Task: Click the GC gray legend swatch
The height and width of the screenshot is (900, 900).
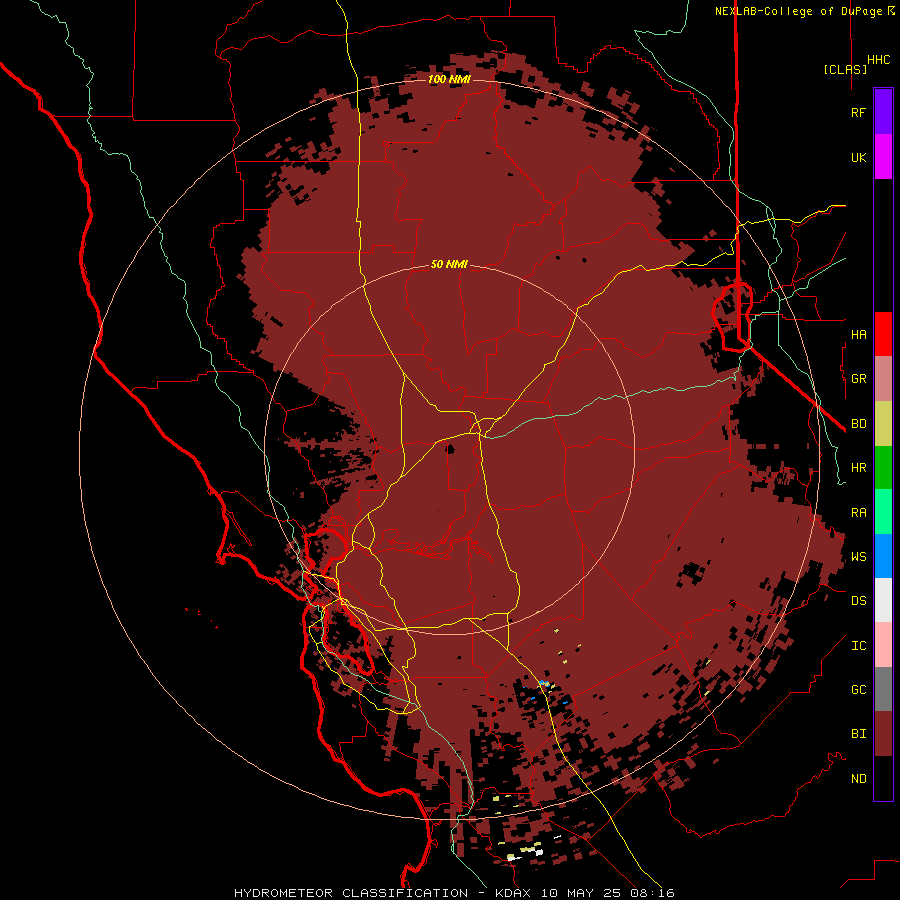Action: pos(883,689)
